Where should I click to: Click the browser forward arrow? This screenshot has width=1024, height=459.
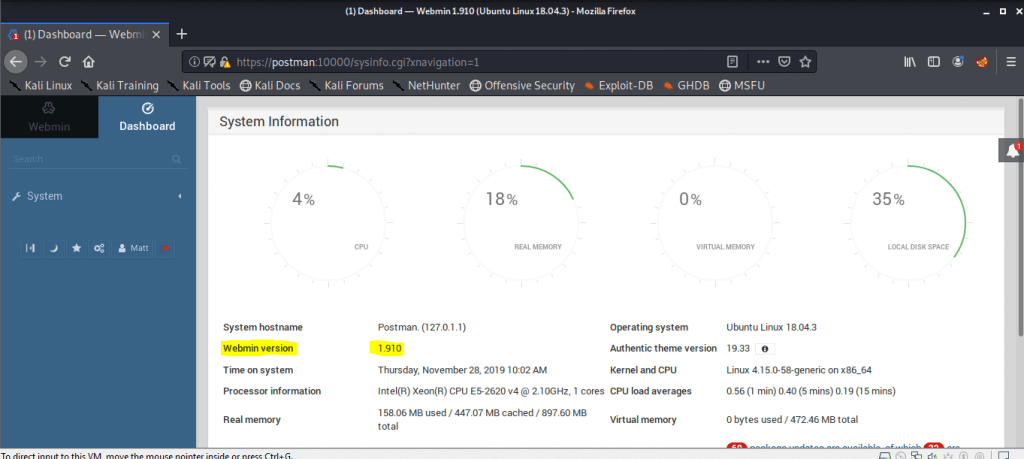point(40,62)
